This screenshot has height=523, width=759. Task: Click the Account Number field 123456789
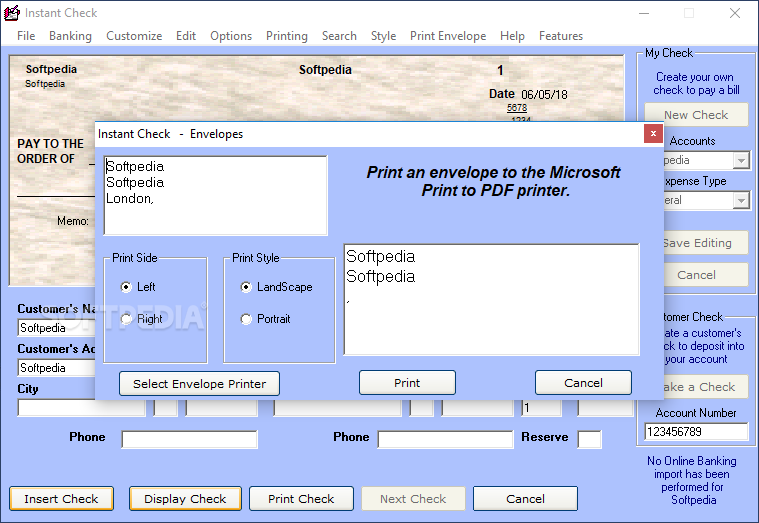[696, 431]
